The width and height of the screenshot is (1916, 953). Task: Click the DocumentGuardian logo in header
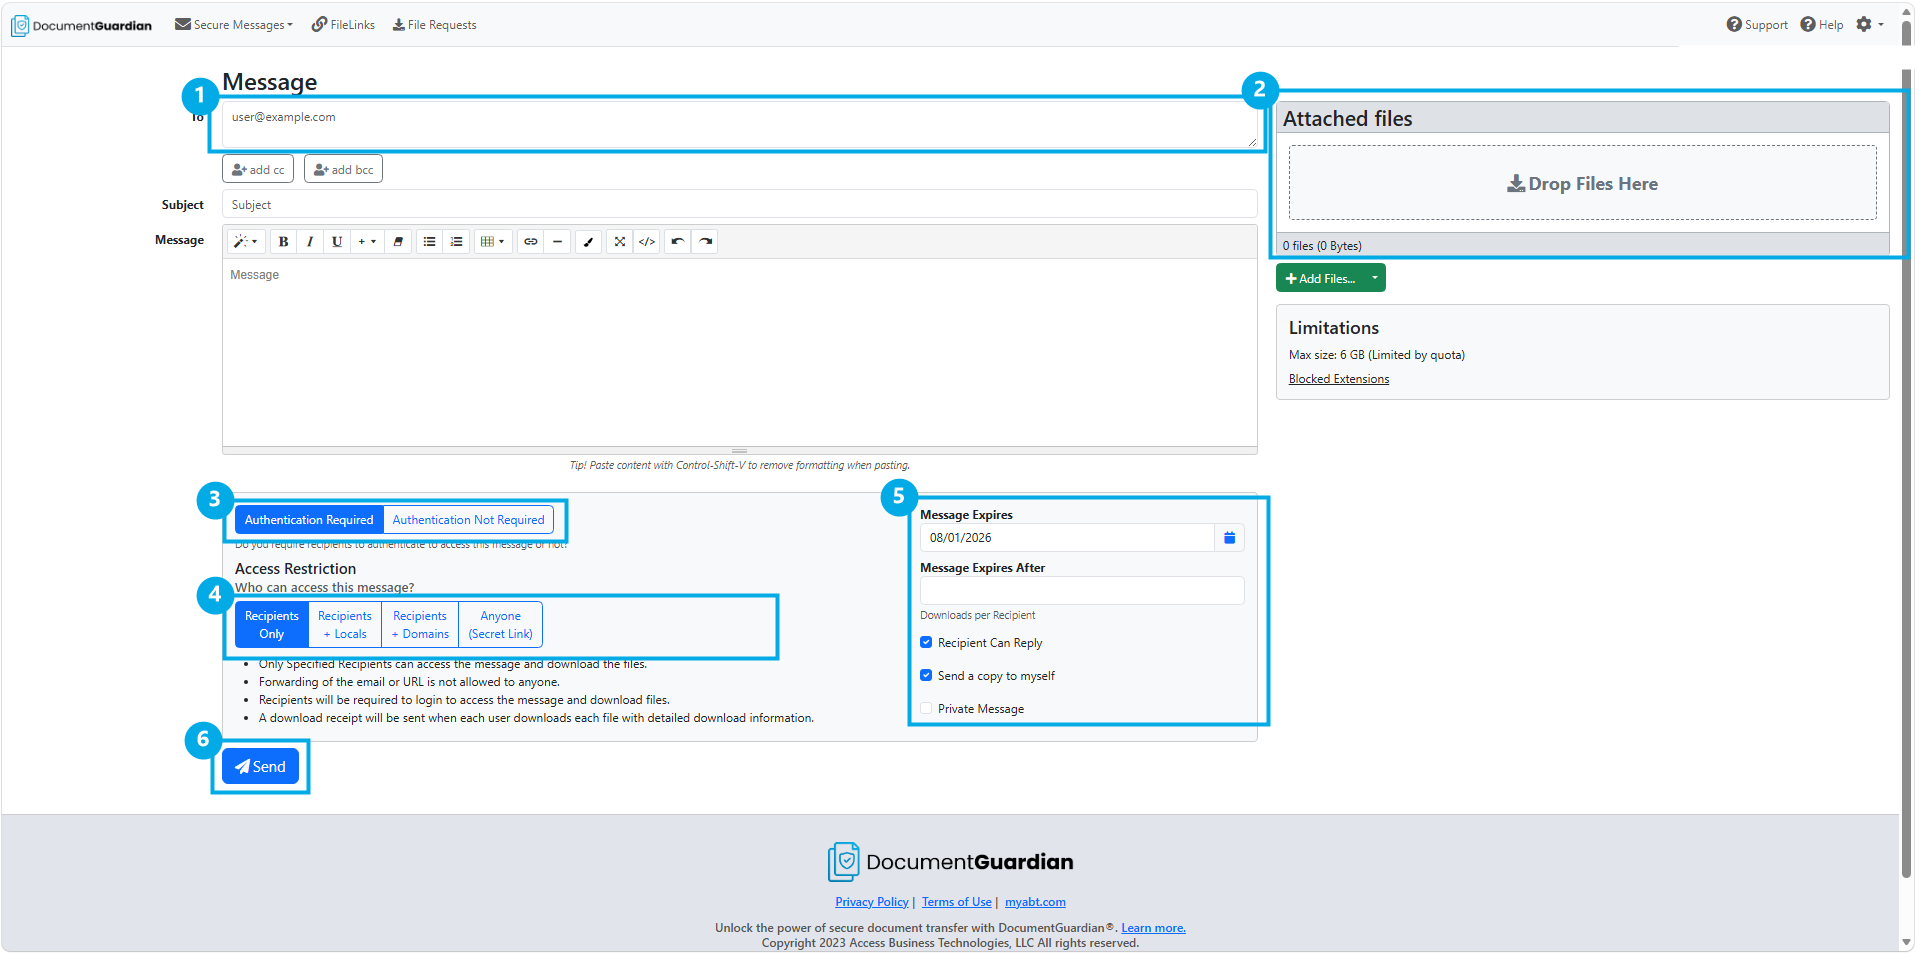(82, 25)
